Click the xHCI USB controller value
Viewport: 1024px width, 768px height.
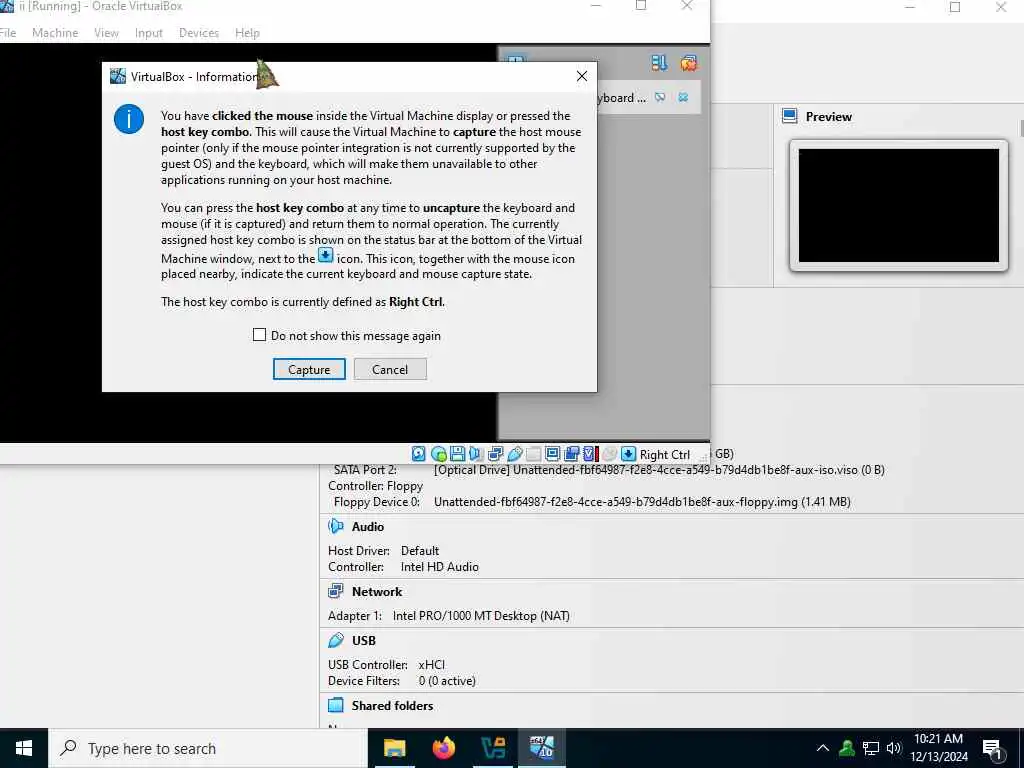tap(432, 665)
